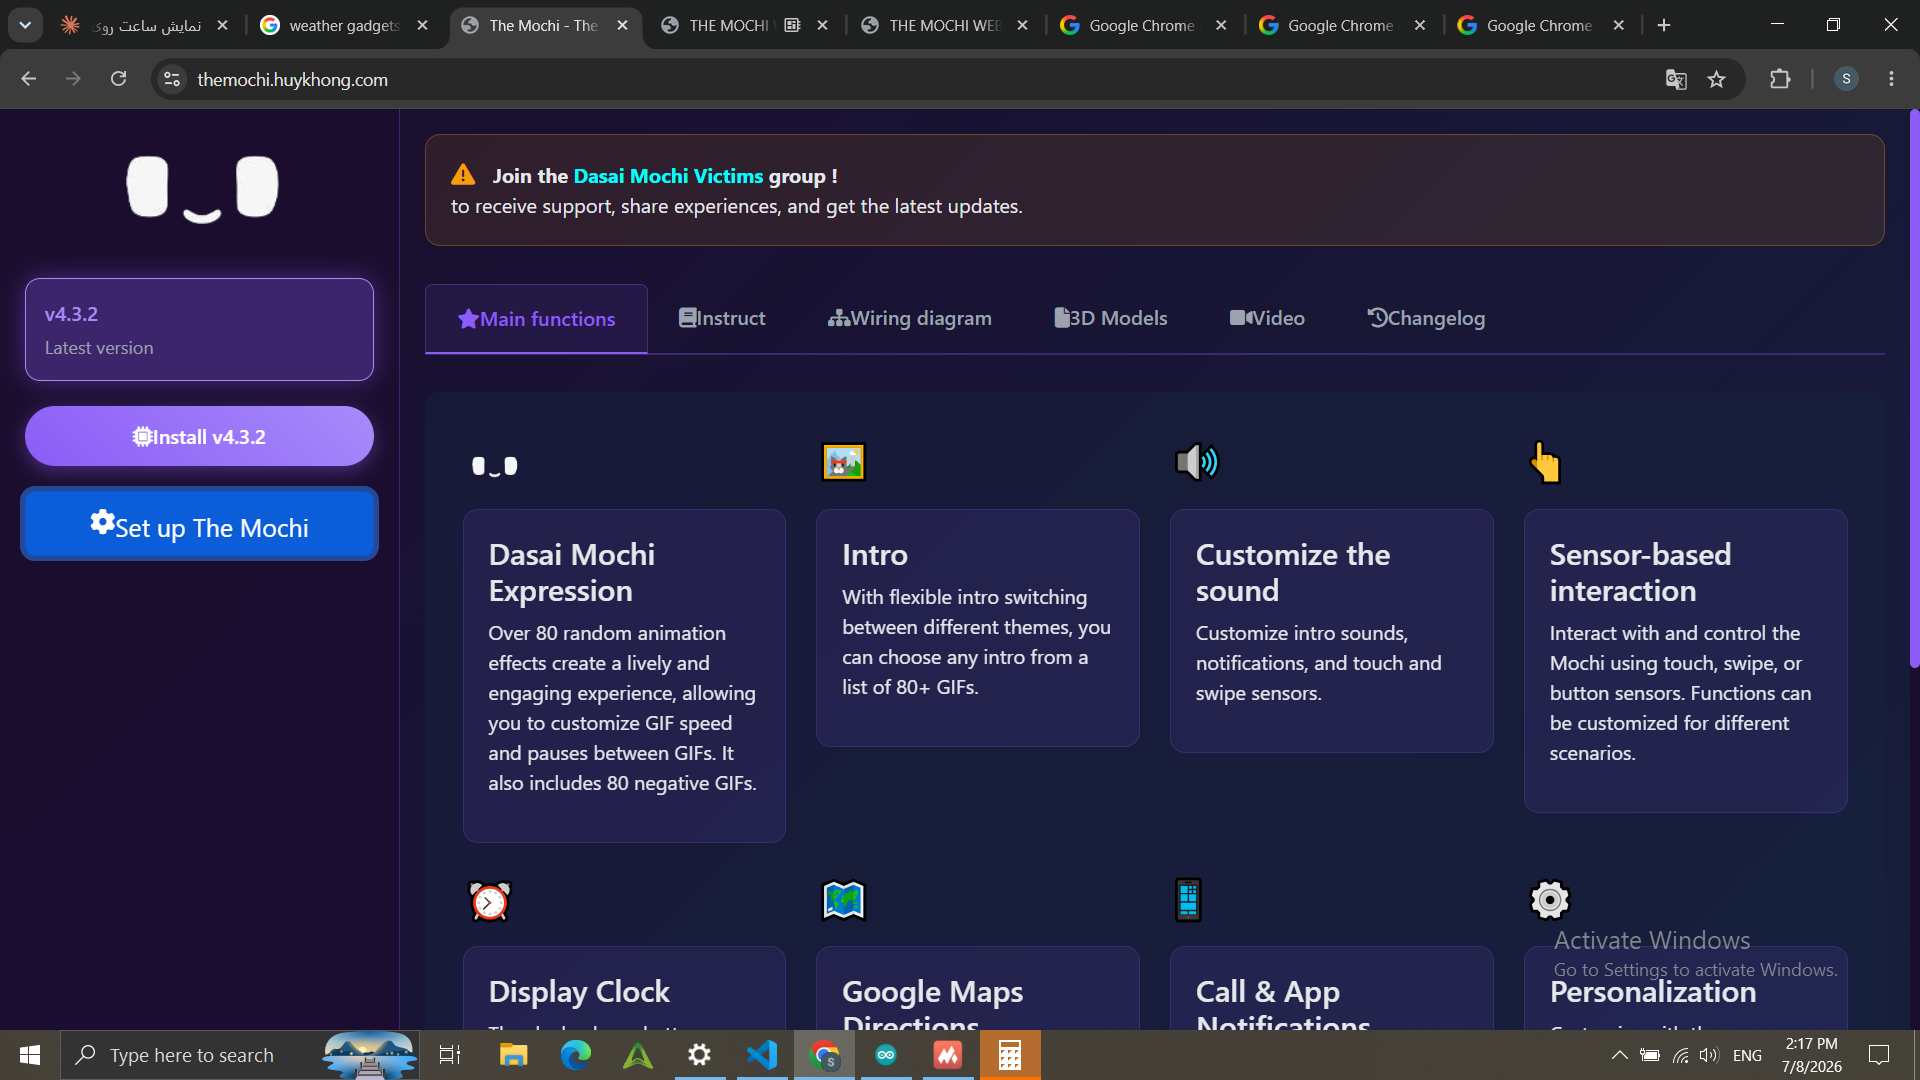Click the map icon above Google Maps Directions
The height and width of the screenshot is (1080, 1920).
click(x=843, y=900)
